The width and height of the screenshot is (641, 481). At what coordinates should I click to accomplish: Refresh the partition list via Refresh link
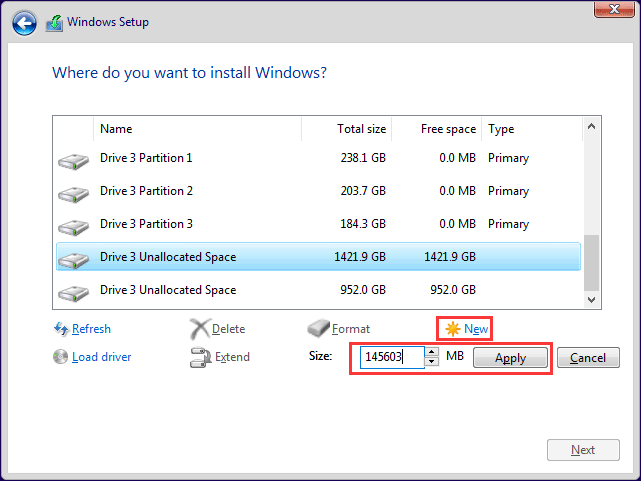pyautogui.click(x=91, y=329)
